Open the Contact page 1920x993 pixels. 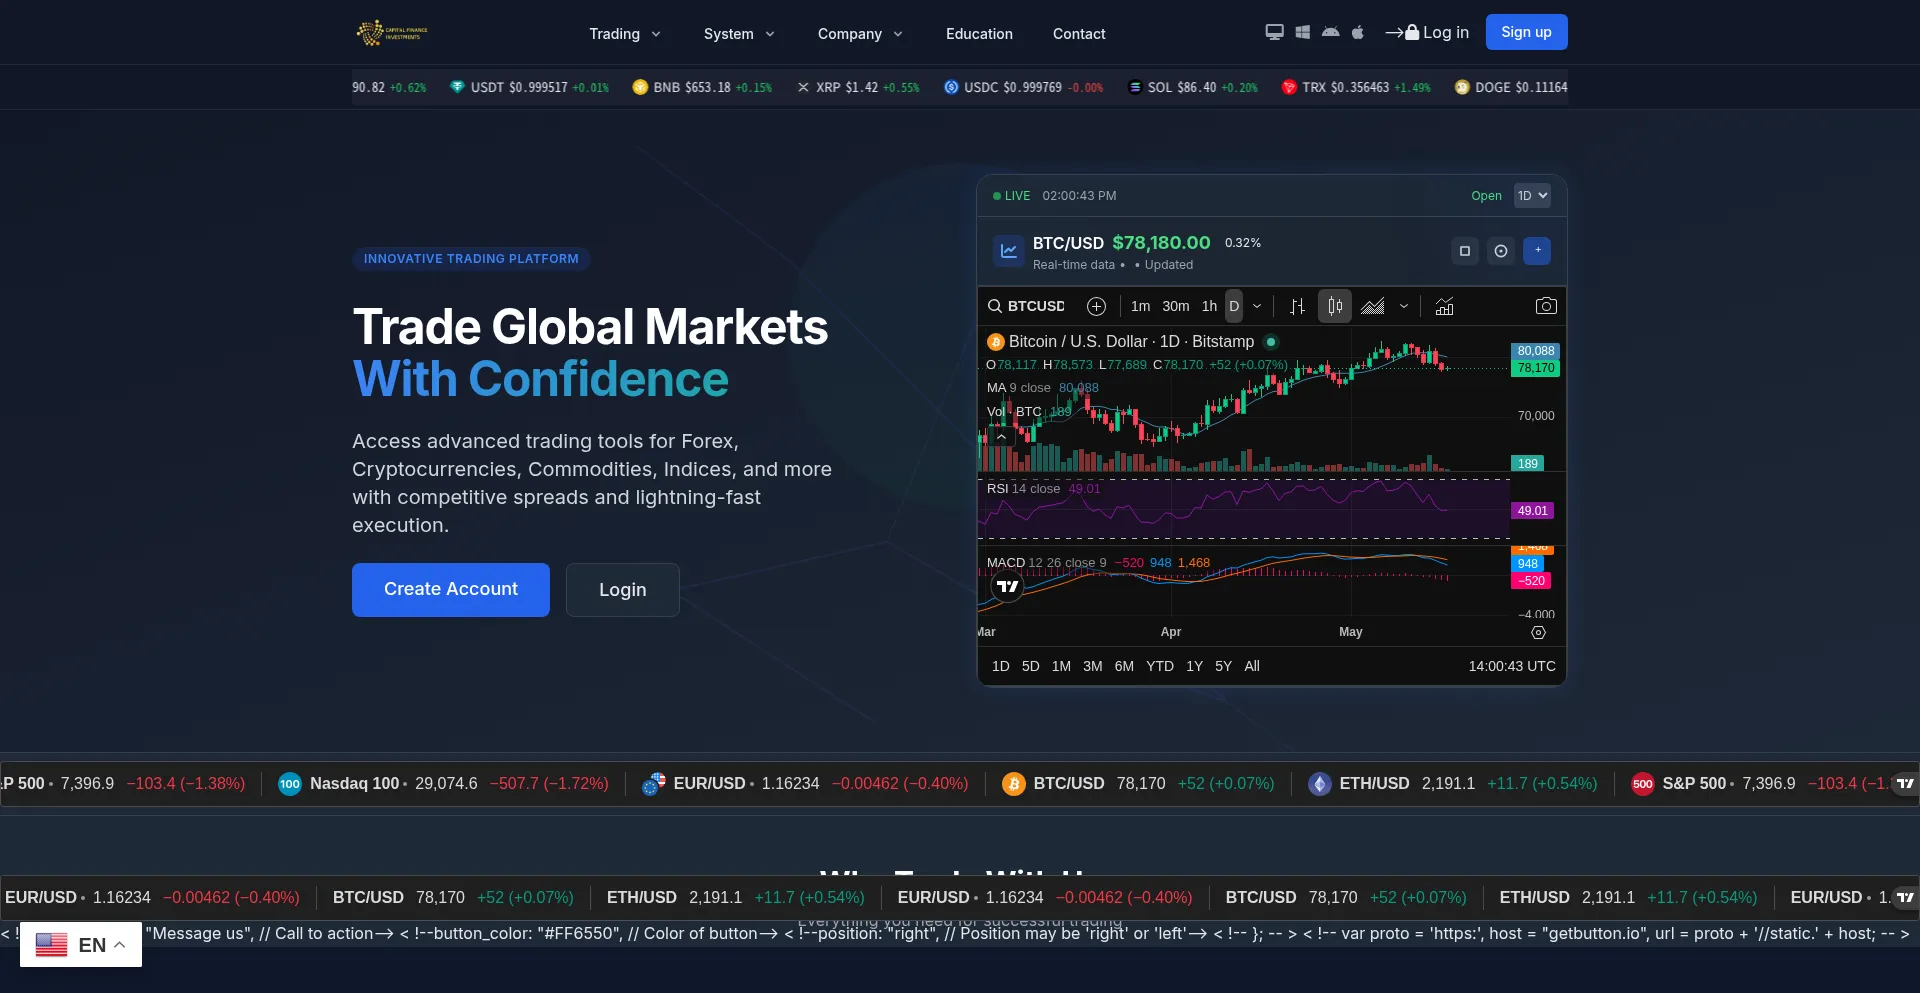[x=1079, y=34]
